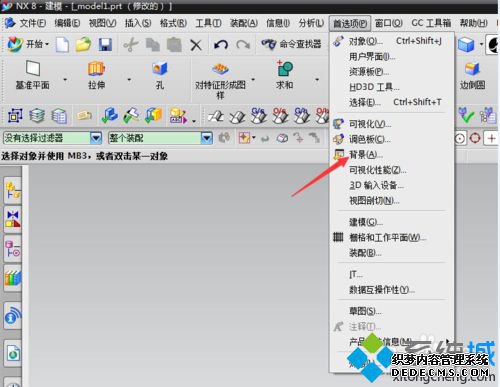Open the Edge Blend (边倒圆) tool
This screenshot has height=387, width=500.
[x=472, y=69]
